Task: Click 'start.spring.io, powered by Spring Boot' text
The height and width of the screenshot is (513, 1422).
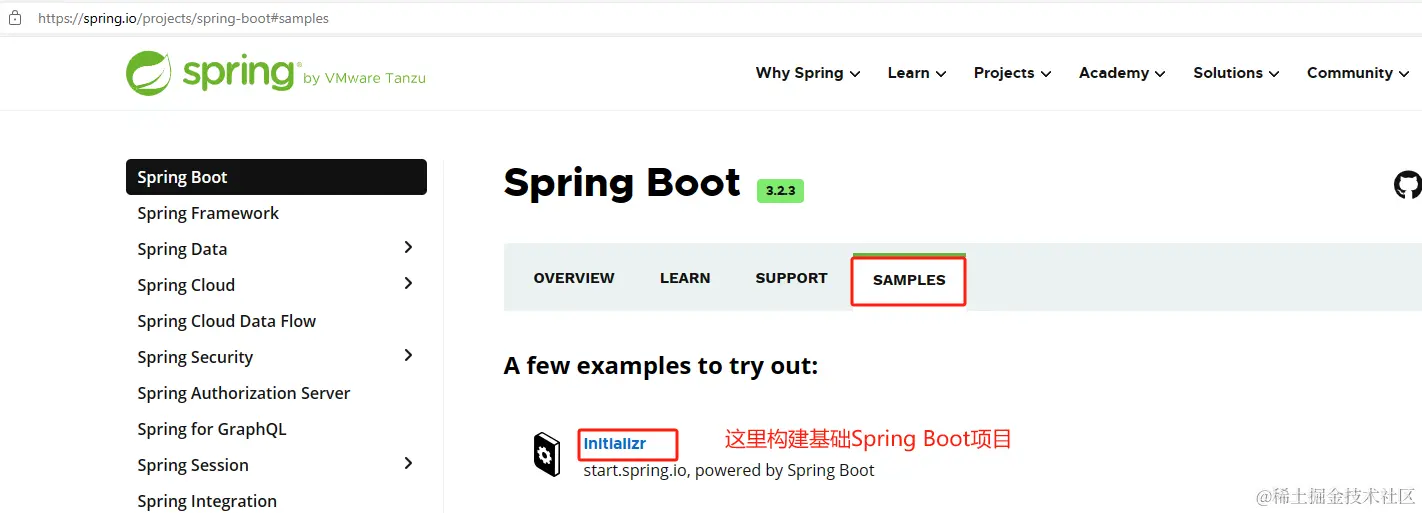Action: click(729, 470)
